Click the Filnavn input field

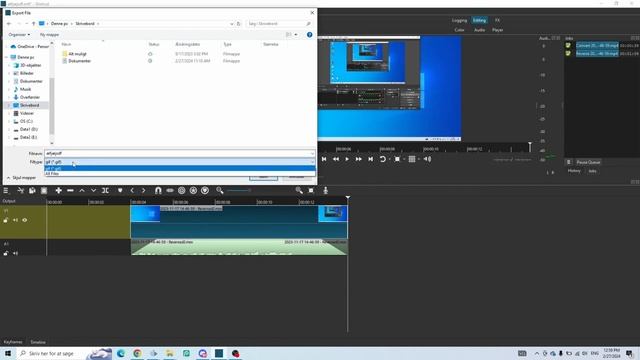(180, 153)
